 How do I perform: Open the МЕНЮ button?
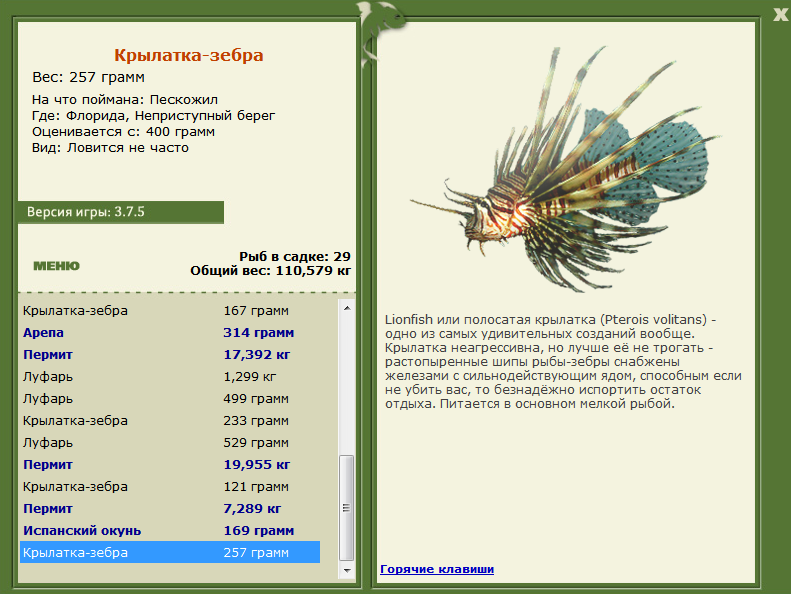(56, 266)
